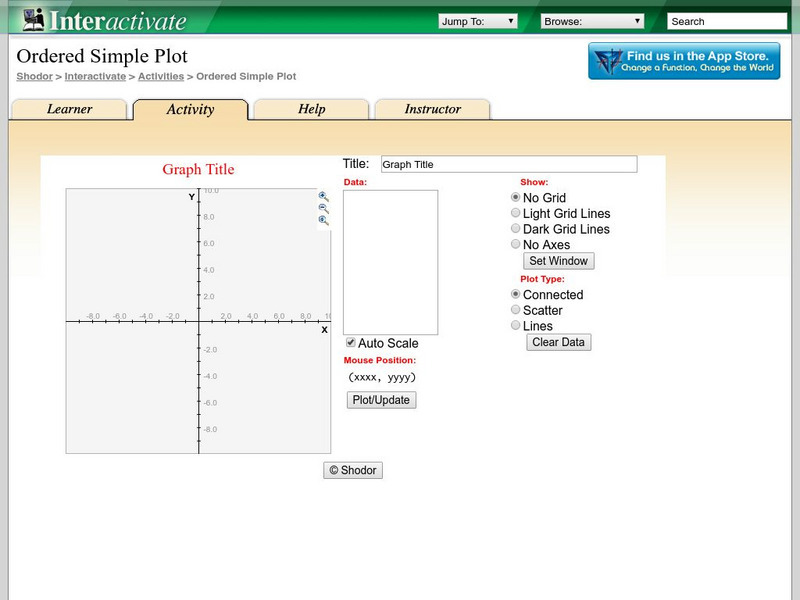
Task: Click the zoom in magnifier icon
Action: [x=323, y=197]
